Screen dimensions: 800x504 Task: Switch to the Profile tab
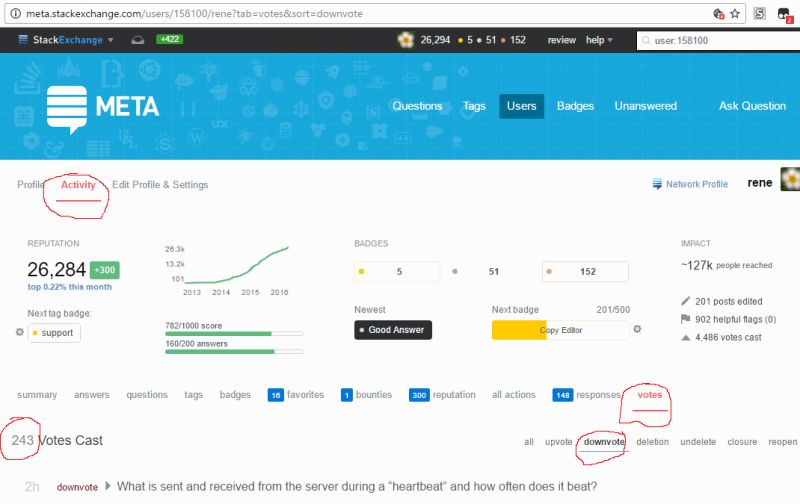point(30,185)
